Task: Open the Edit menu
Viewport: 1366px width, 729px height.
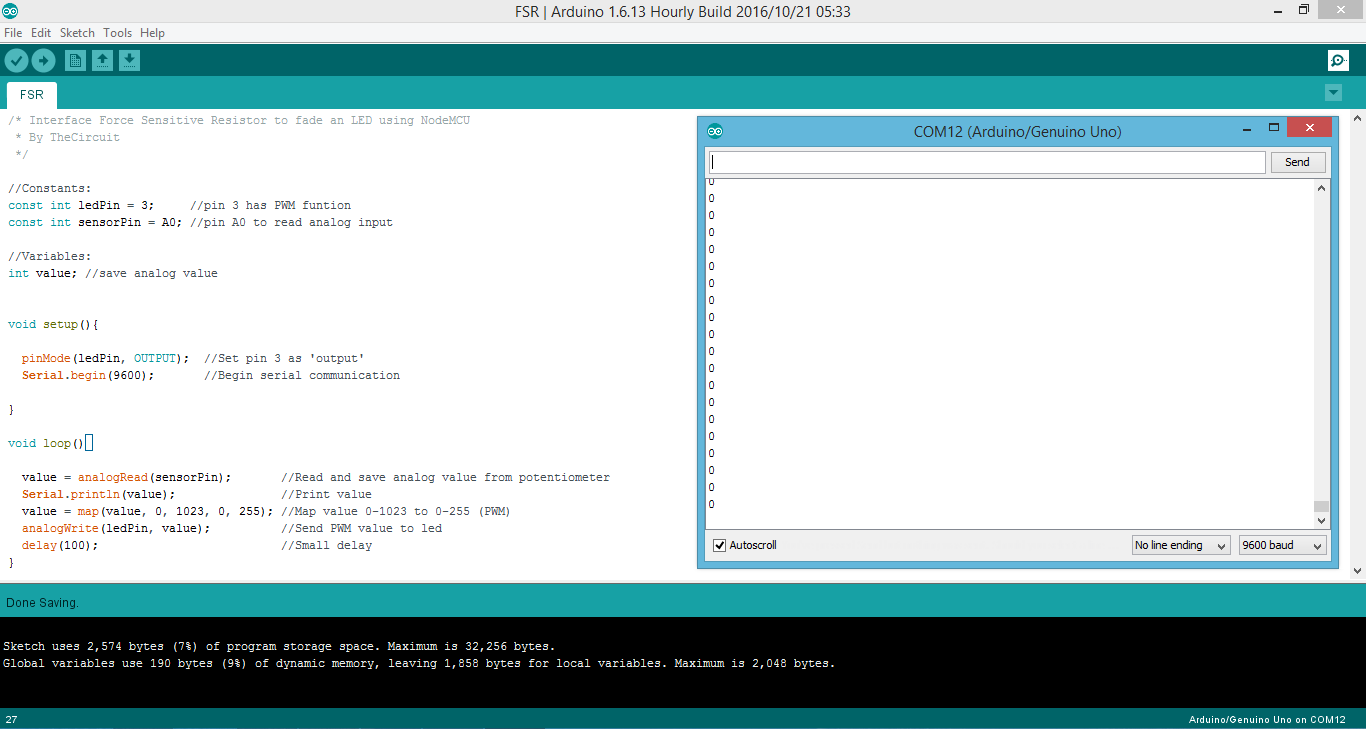Action: 41,33
